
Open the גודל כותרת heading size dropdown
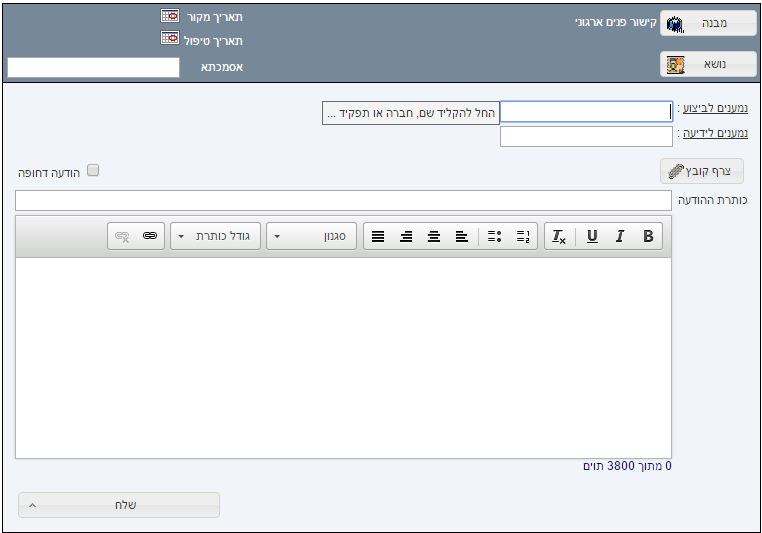click(x=215, y=237)
